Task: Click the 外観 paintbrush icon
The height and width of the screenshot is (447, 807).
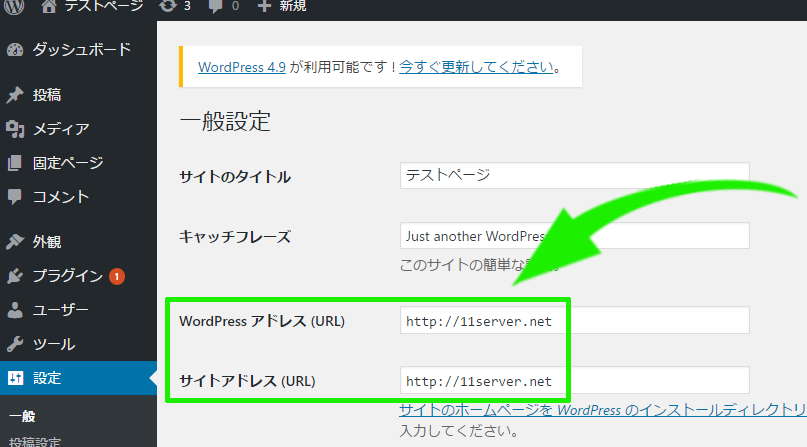Action: [15, 242]
